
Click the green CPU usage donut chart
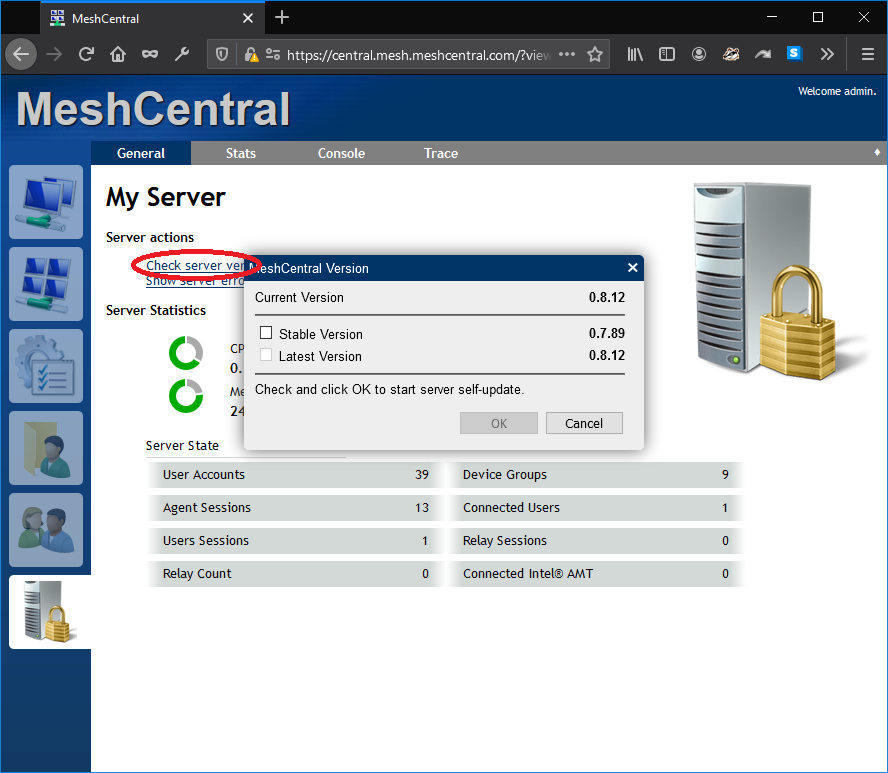click(186, 351)
